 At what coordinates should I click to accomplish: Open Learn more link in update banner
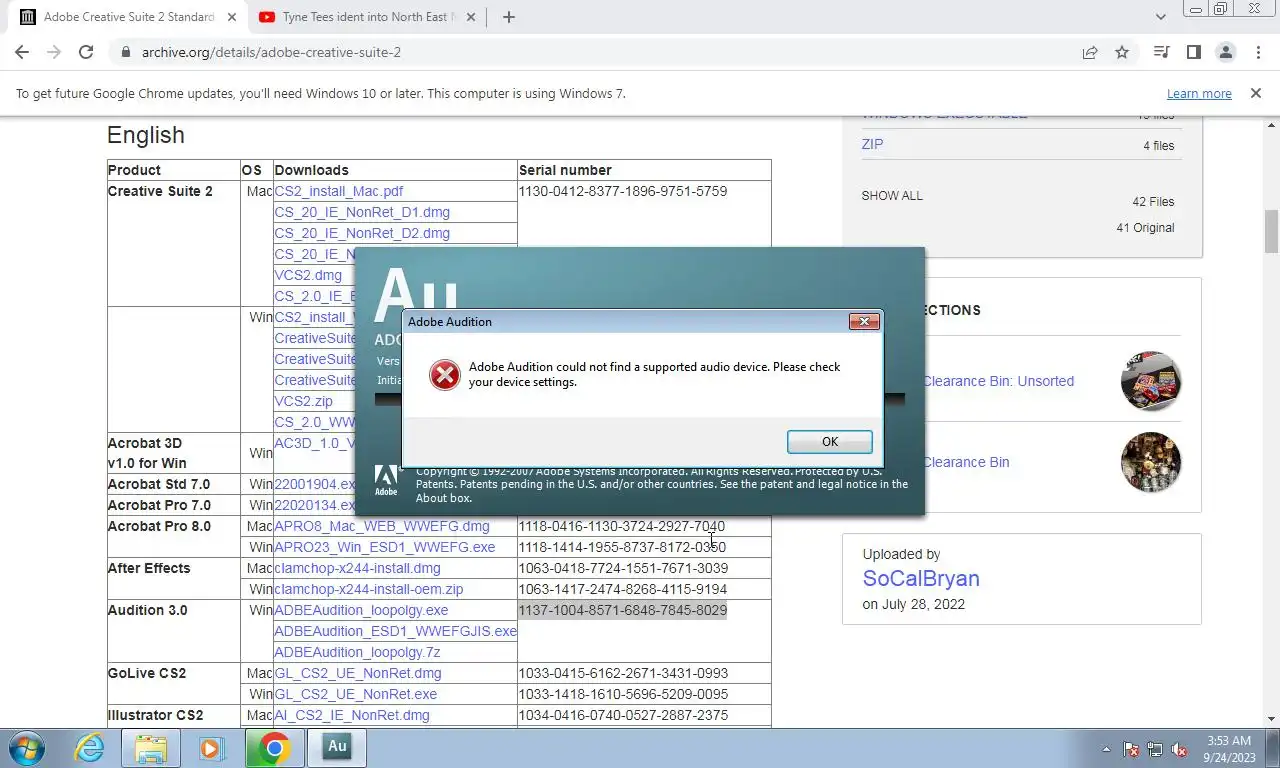tap(1199, 93)
